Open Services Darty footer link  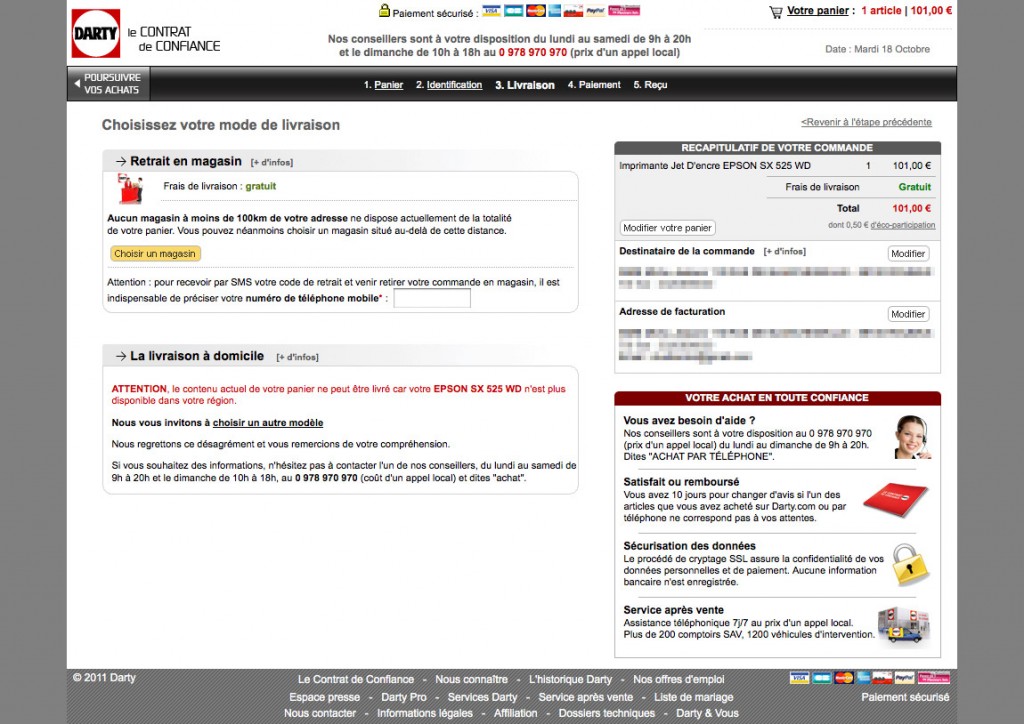click(483, 697)
